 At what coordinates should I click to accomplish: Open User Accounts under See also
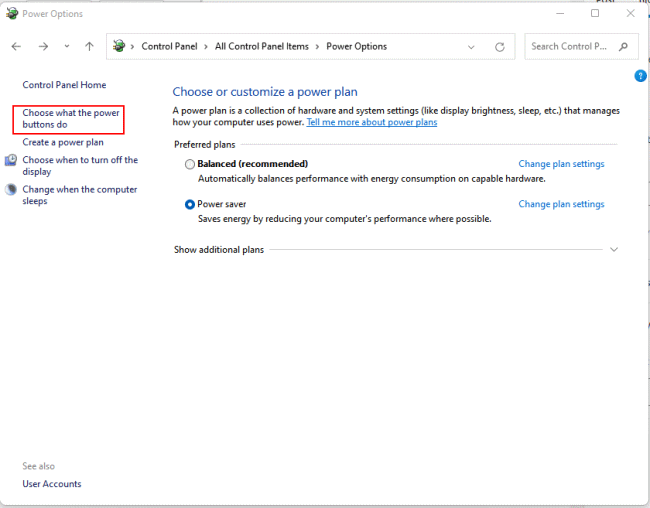(52, 484)
